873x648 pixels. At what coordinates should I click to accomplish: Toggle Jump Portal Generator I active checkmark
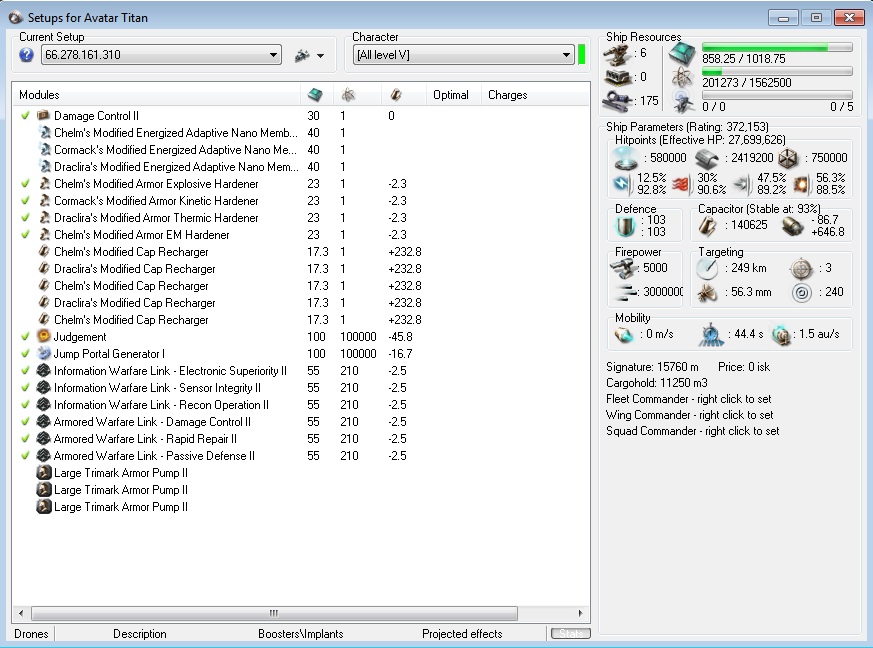click(25, 354)
